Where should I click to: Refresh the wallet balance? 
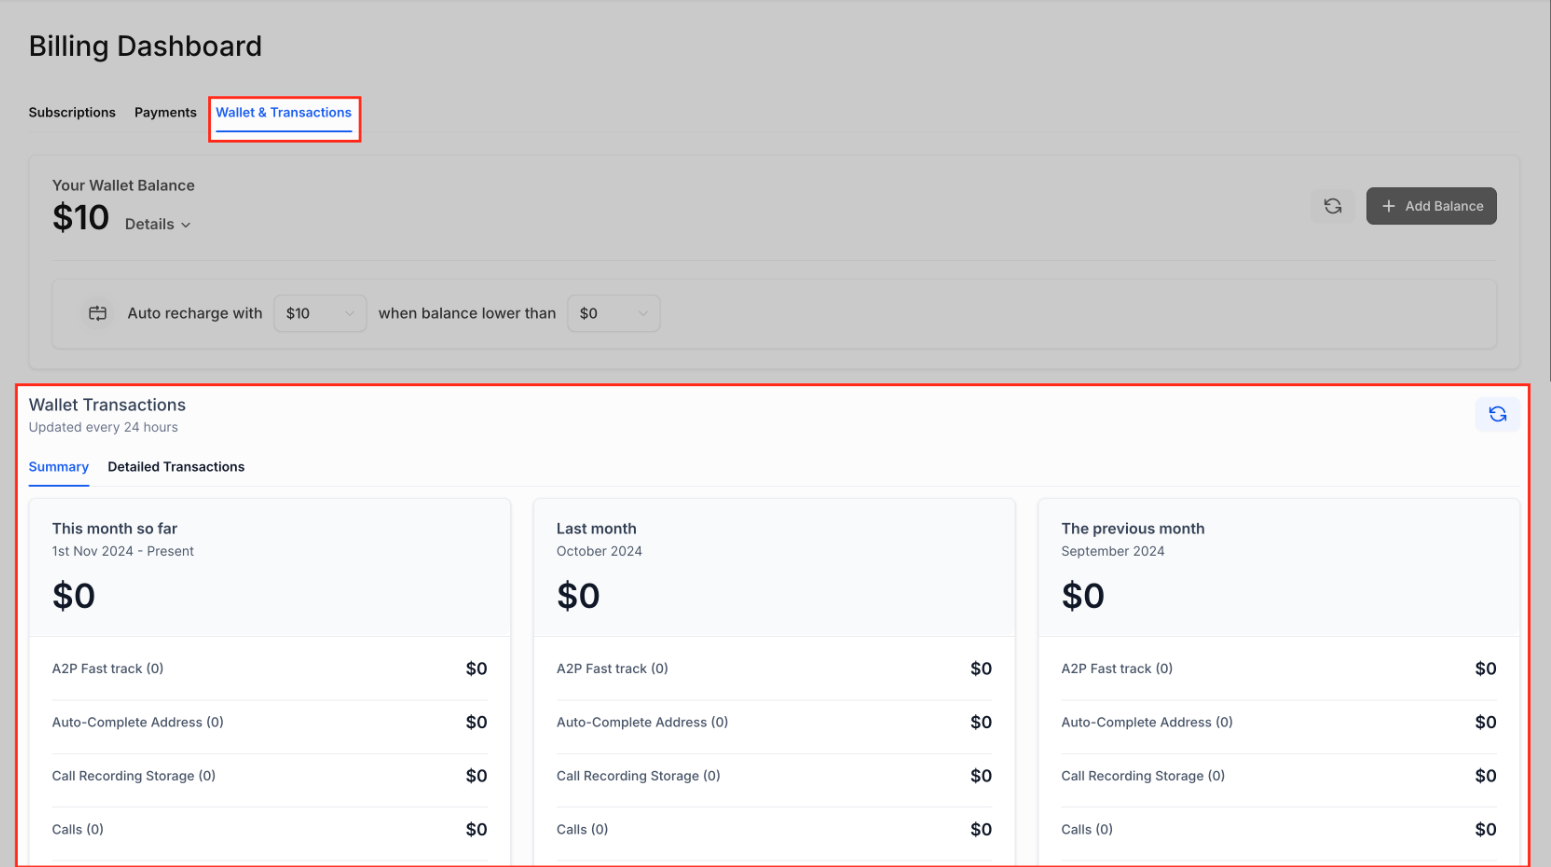pos(1332,206)
